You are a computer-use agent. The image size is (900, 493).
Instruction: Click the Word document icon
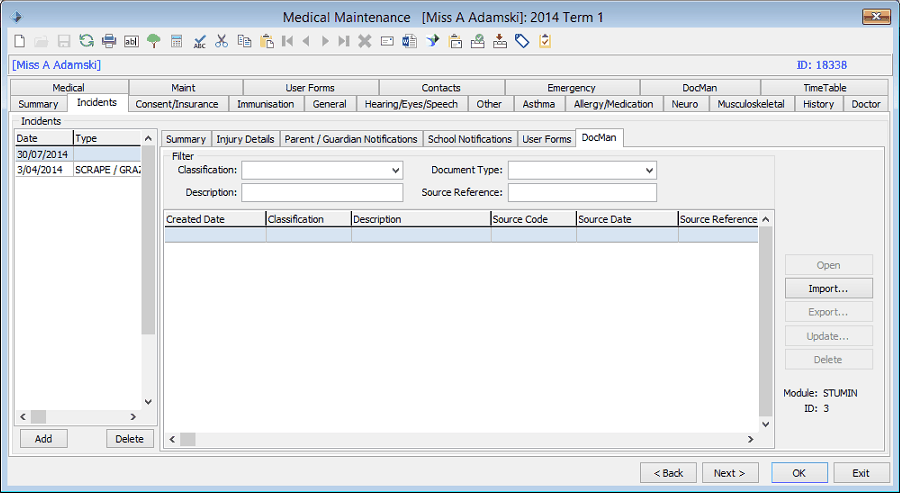pyautogui.click(x=409, y=41)
